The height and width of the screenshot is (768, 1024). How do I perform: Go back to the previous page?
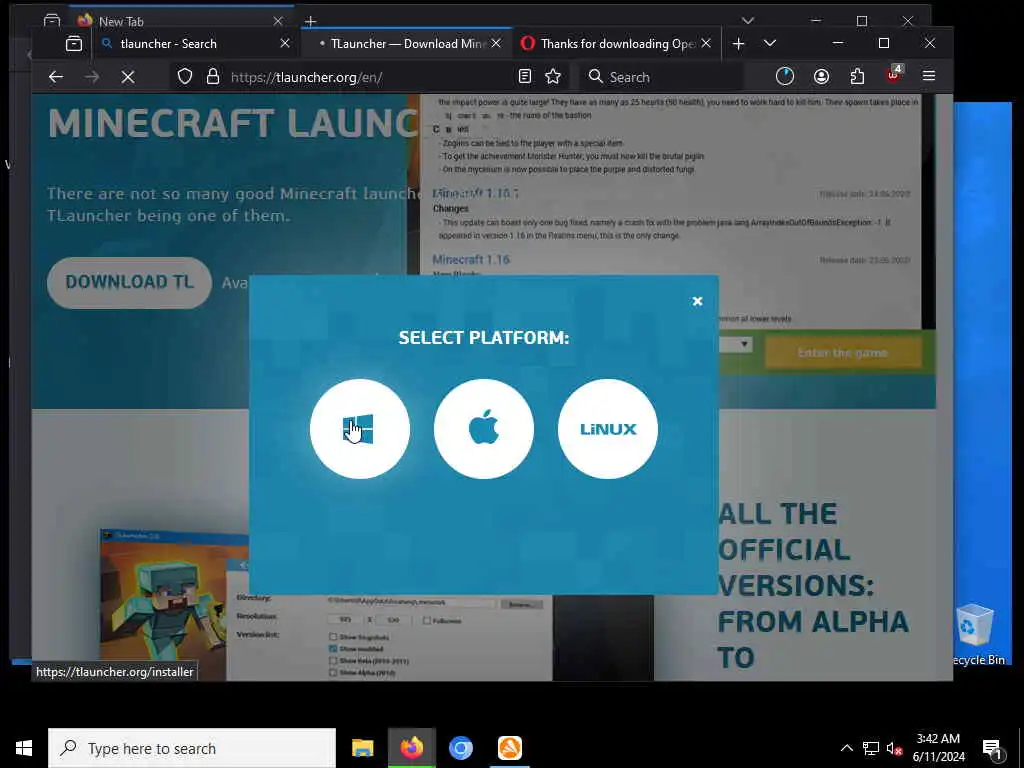click(x=56, y=77)
